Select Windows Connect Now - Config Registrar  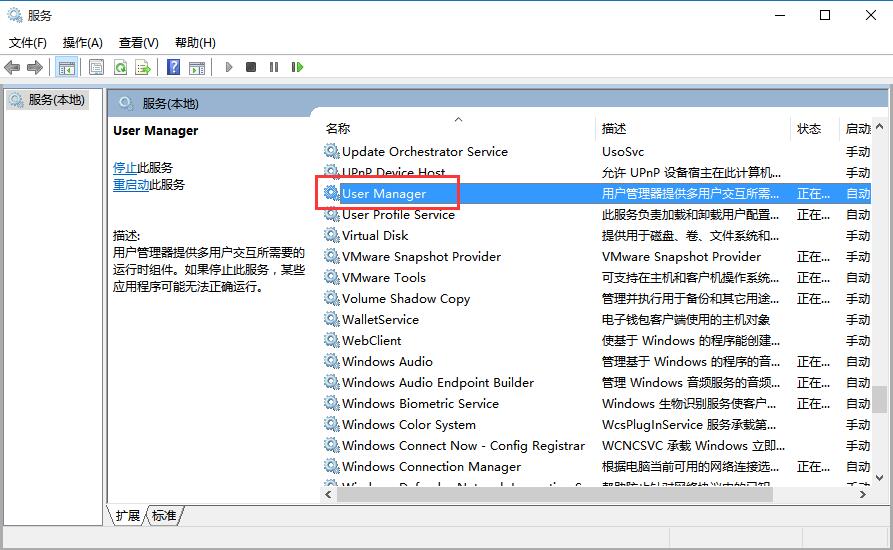[463, 446]
